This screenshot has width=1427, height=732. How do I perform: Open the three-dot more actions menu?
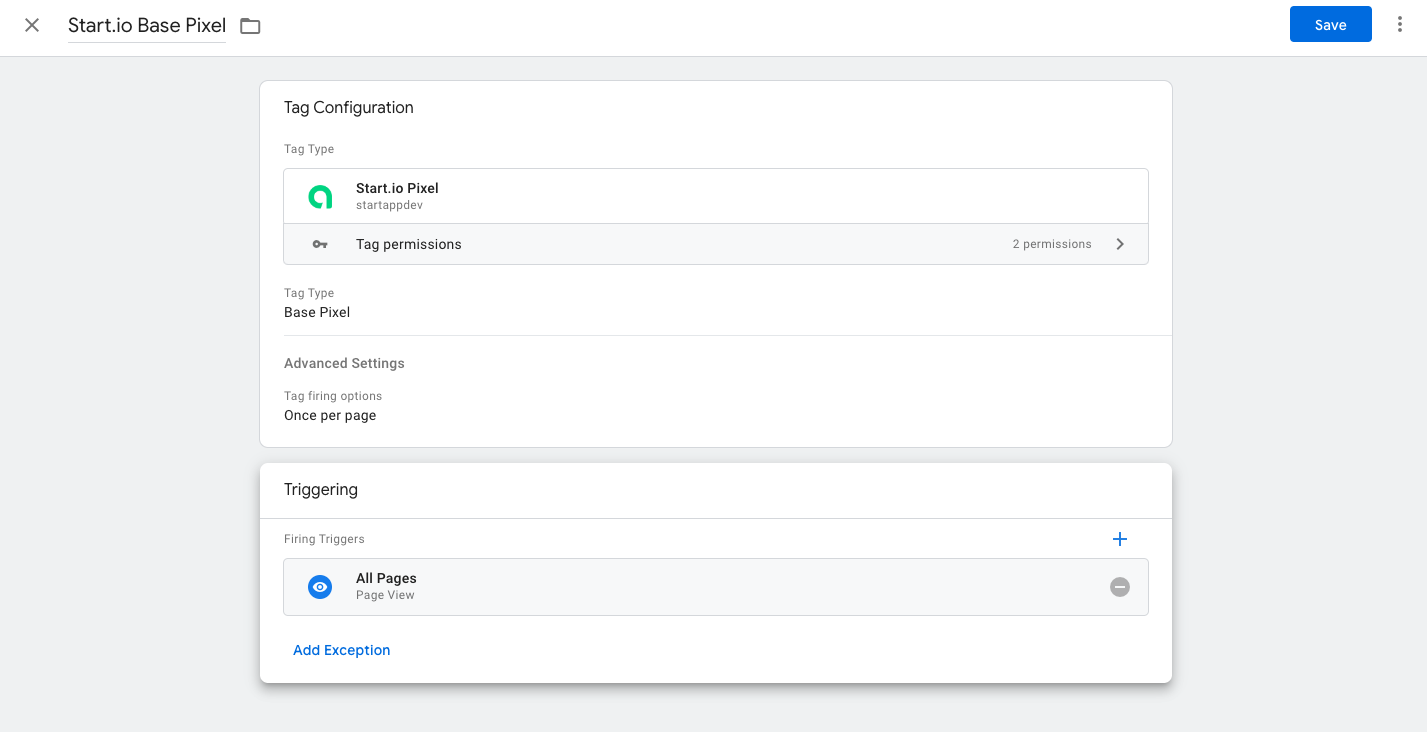coord(1399,25)
